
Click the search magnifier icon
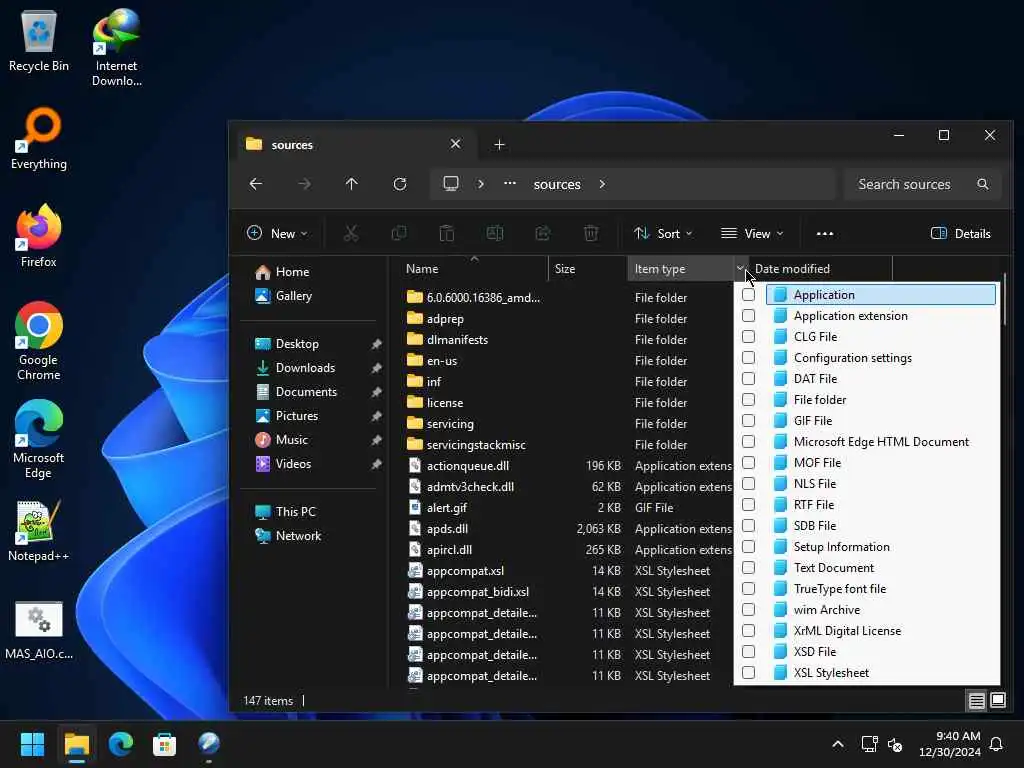point(982,184)
